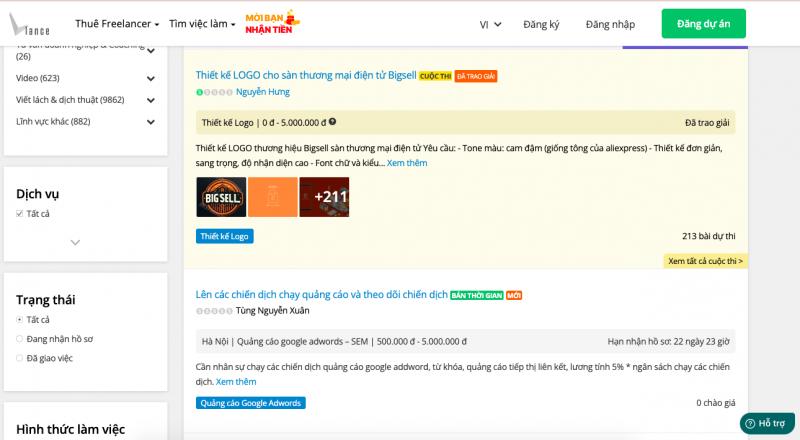Open the Mời bạn nhận tiền promo banner
The image size is (800, 440).
tap(272, 23)
